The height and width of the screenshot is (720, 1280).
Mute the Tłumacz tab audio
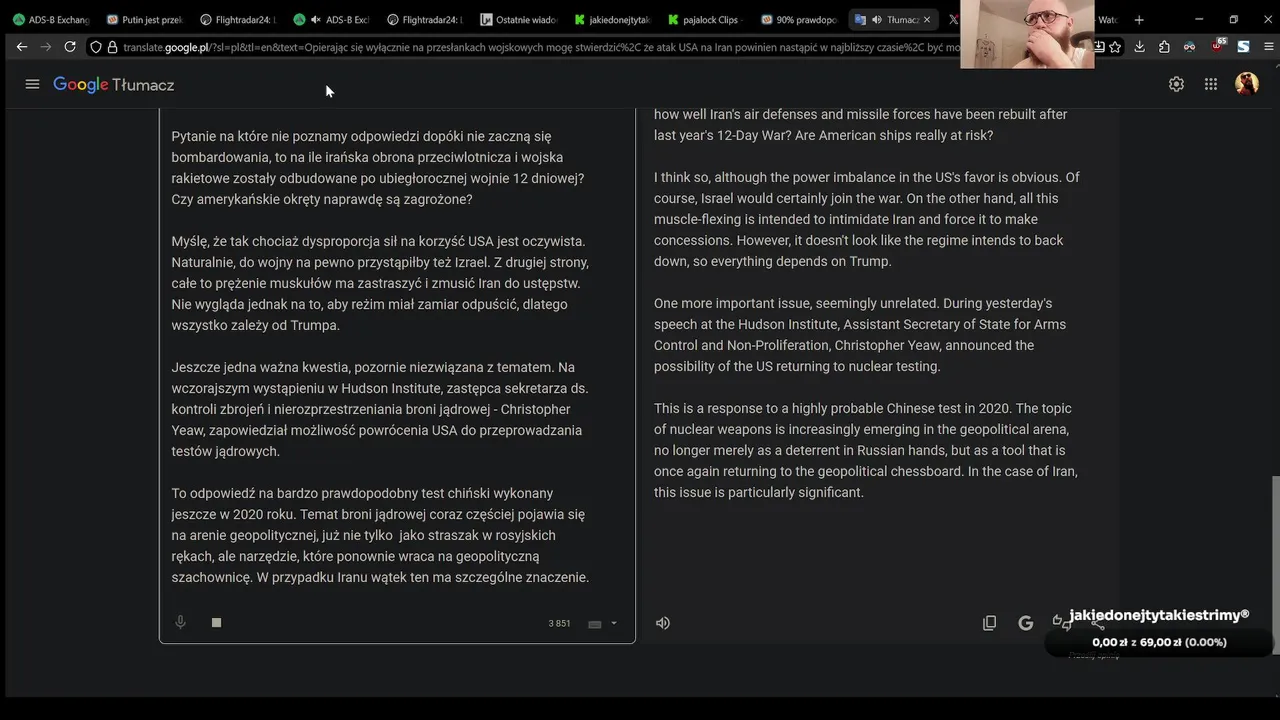(x=876, y=19)
